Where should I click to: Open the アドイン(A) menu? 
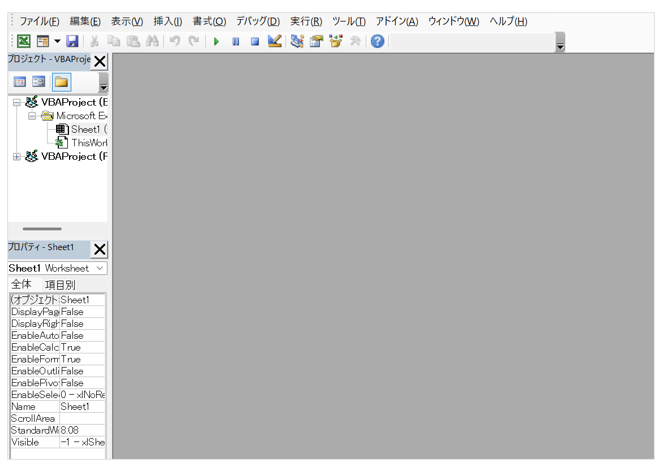coord(397,21)
